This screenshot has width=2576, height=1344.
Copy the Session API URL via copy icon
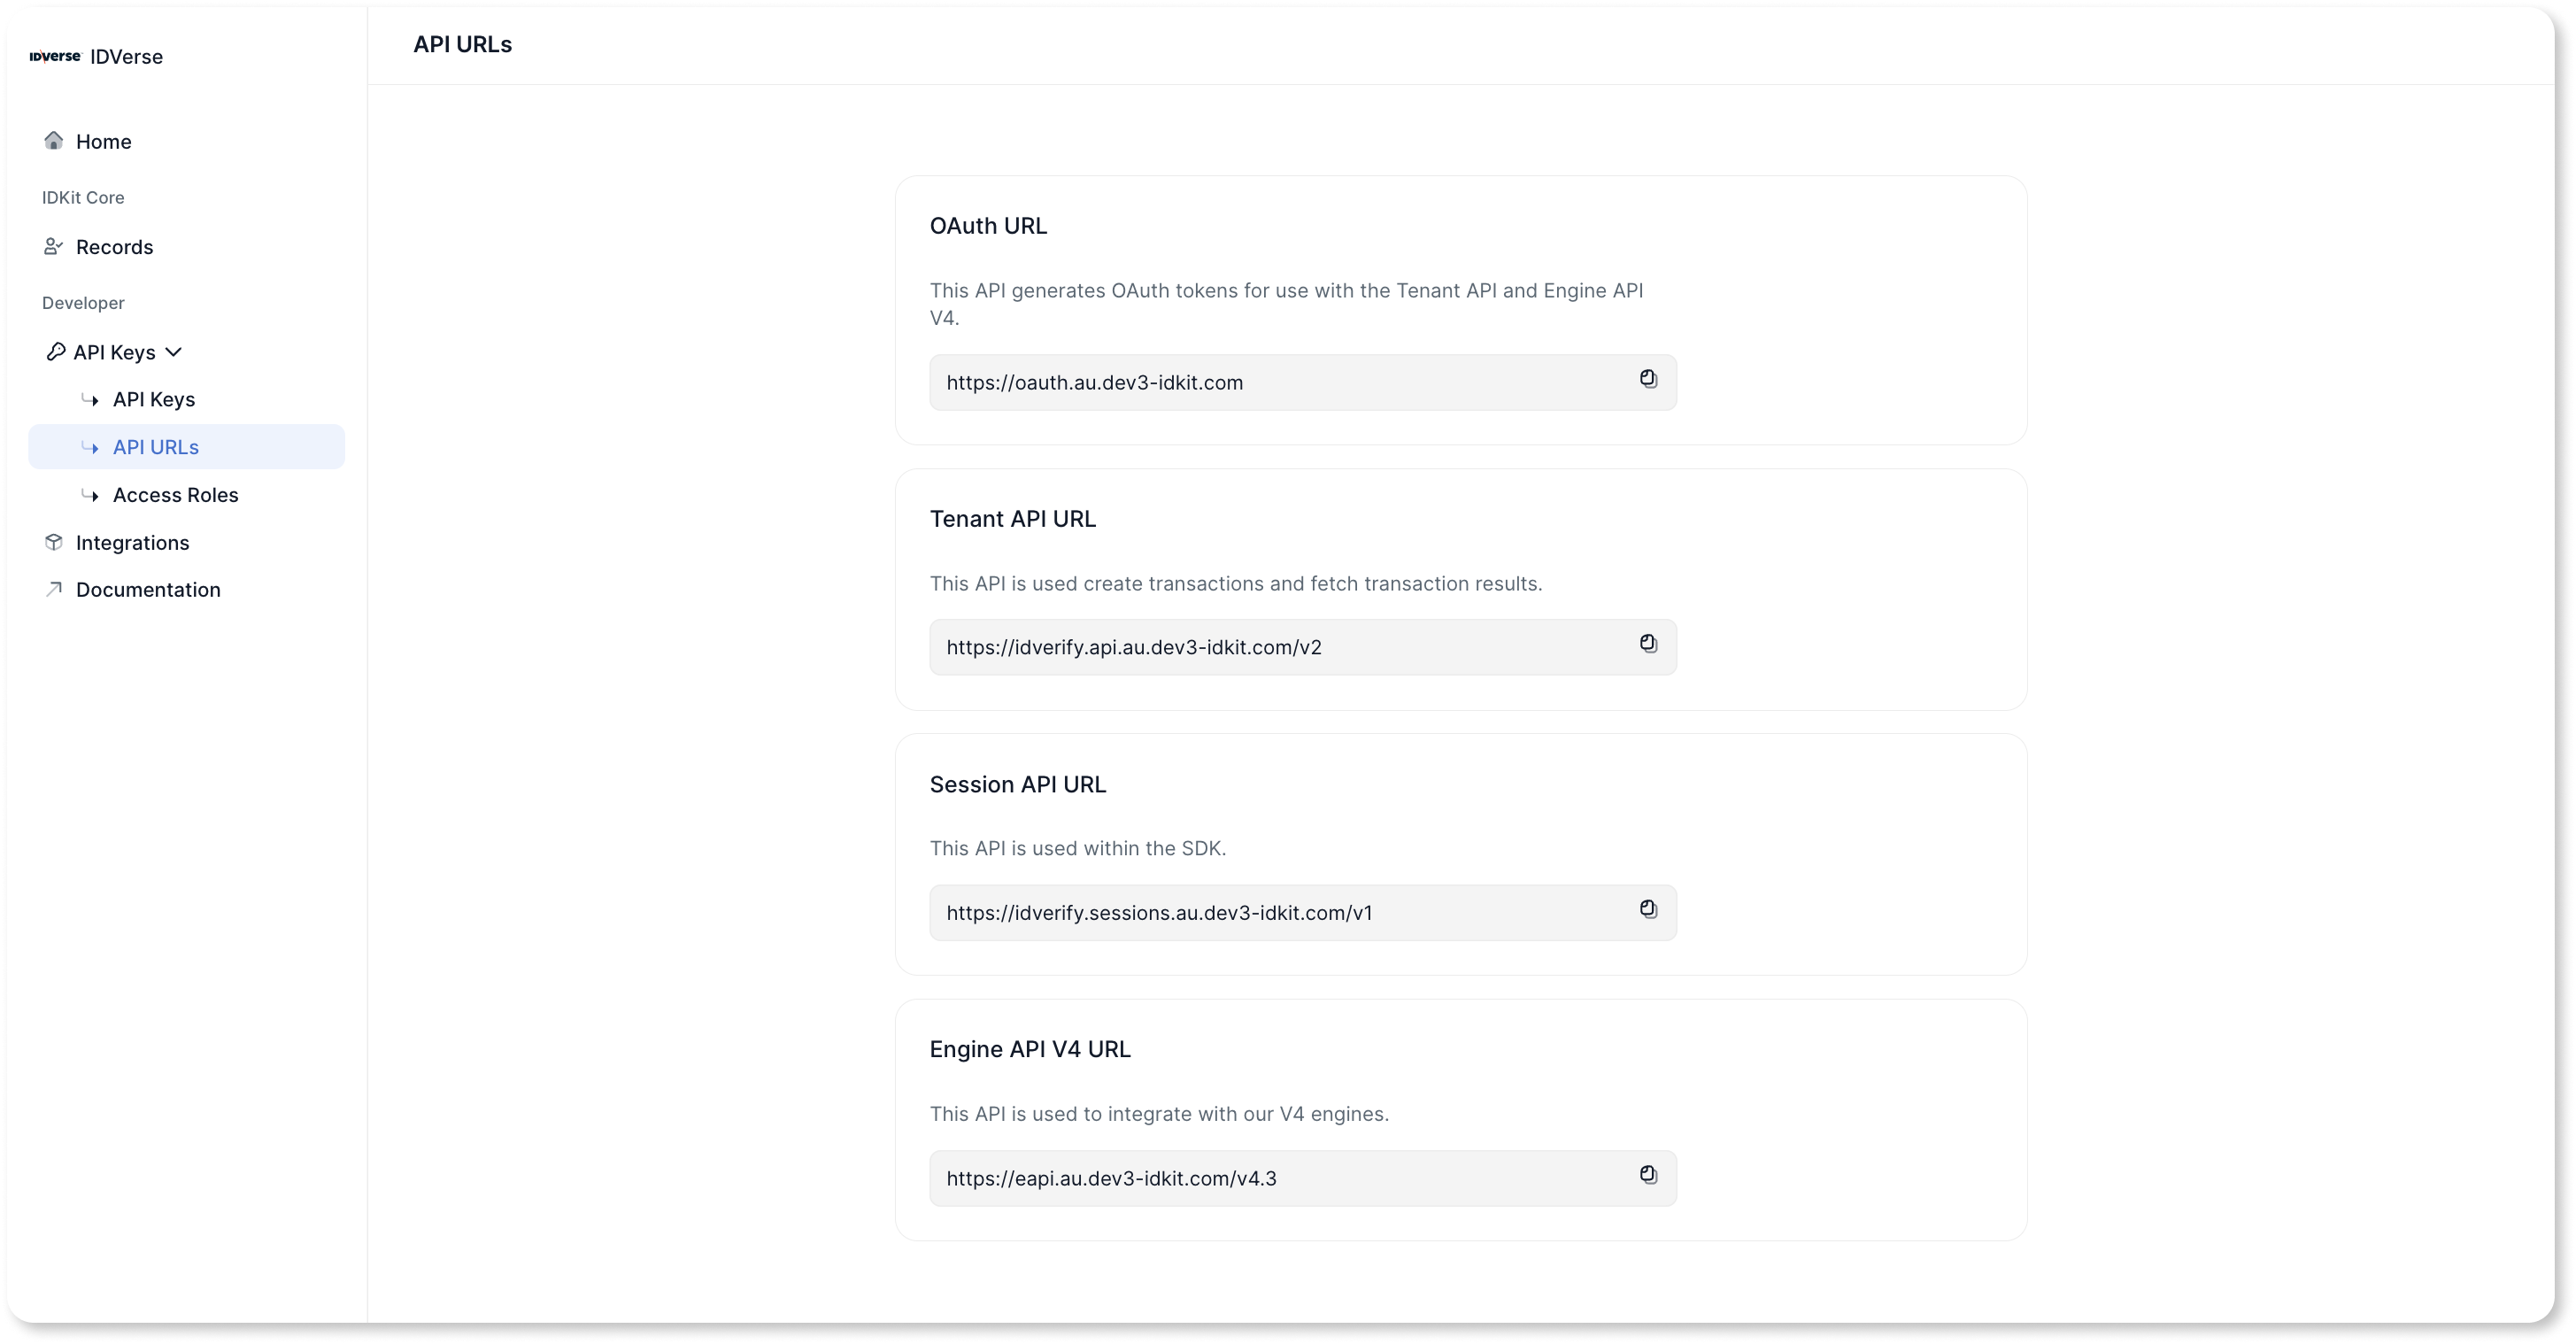click(1648, 910)
